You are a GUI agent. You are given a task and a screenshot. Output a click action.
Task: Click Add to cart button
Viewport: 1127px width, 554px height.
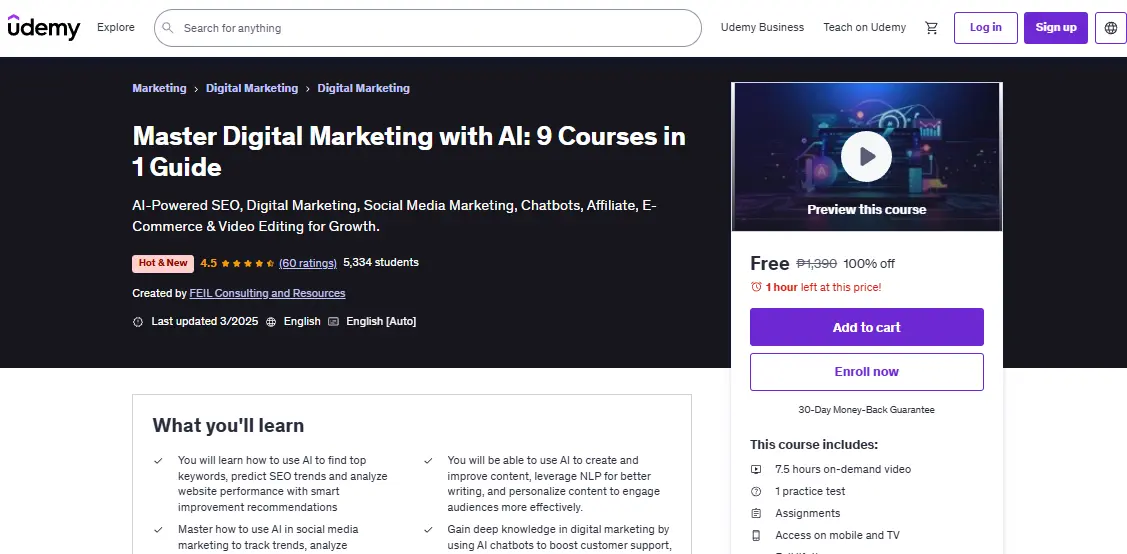pos(867,327)
